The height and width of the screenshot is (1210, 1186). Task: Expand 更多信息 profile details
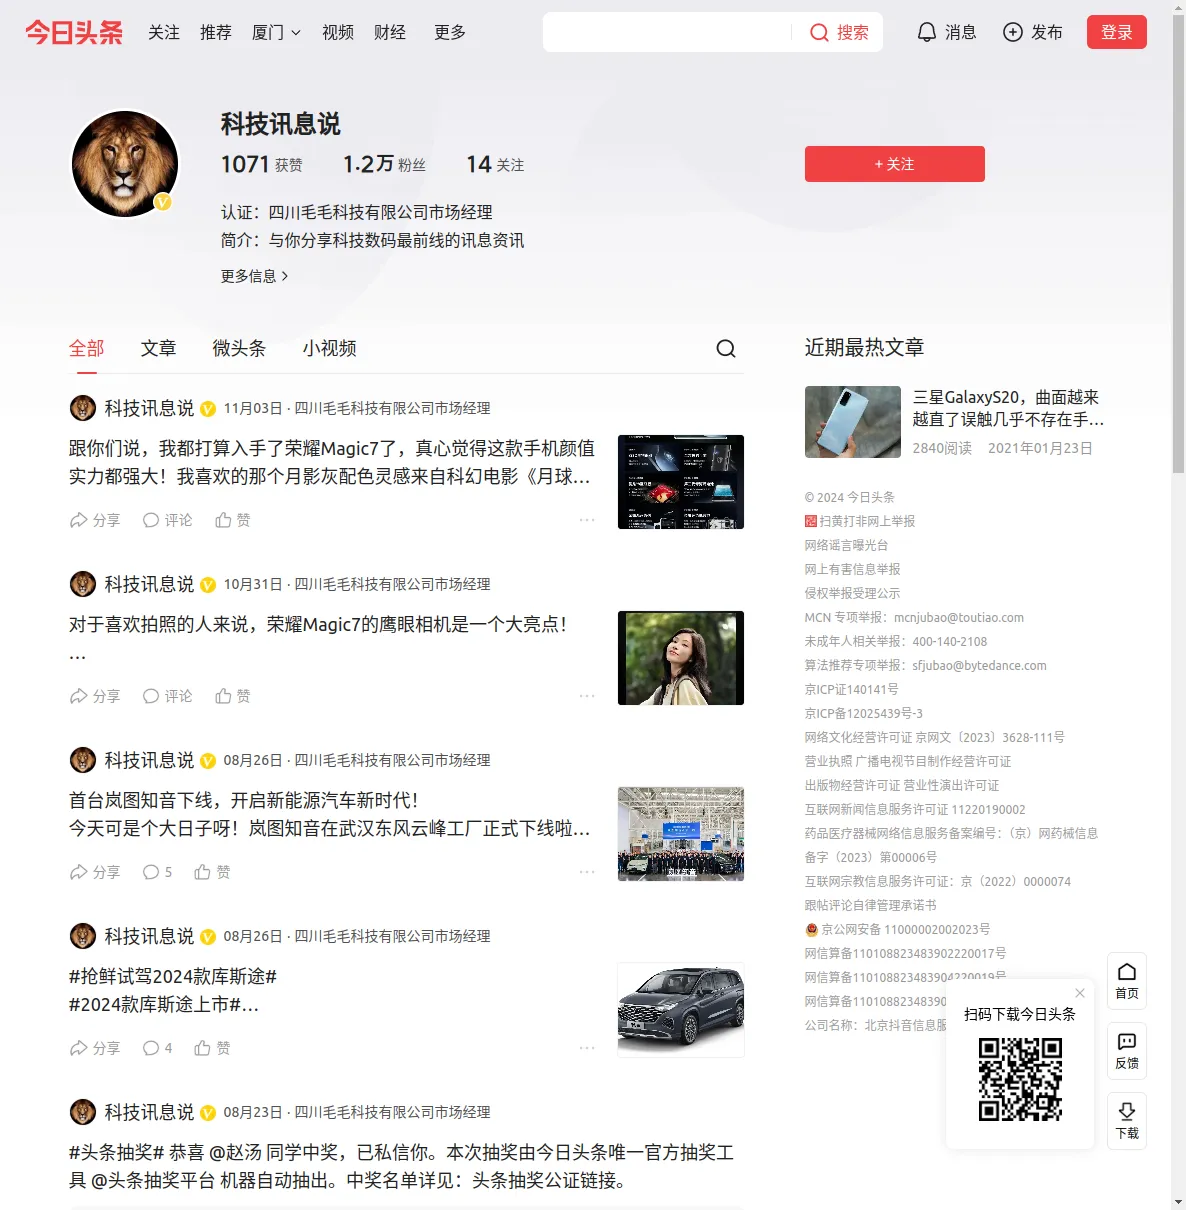(x=254, y=276)
